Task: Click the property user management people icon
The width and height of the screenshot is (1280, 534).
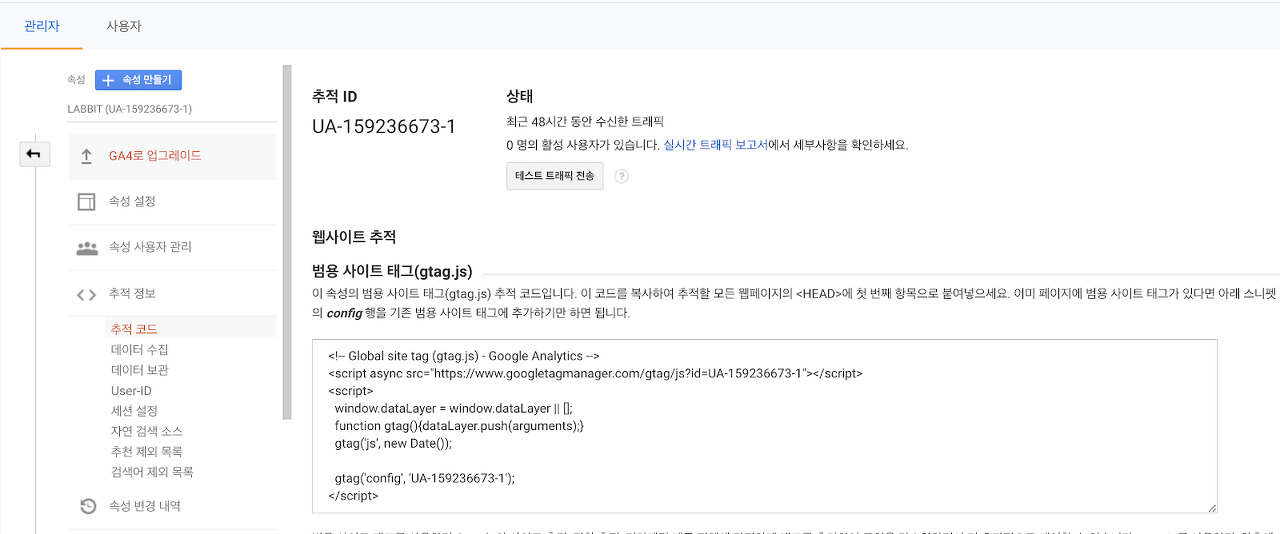Action: click(x=87, y=247)
